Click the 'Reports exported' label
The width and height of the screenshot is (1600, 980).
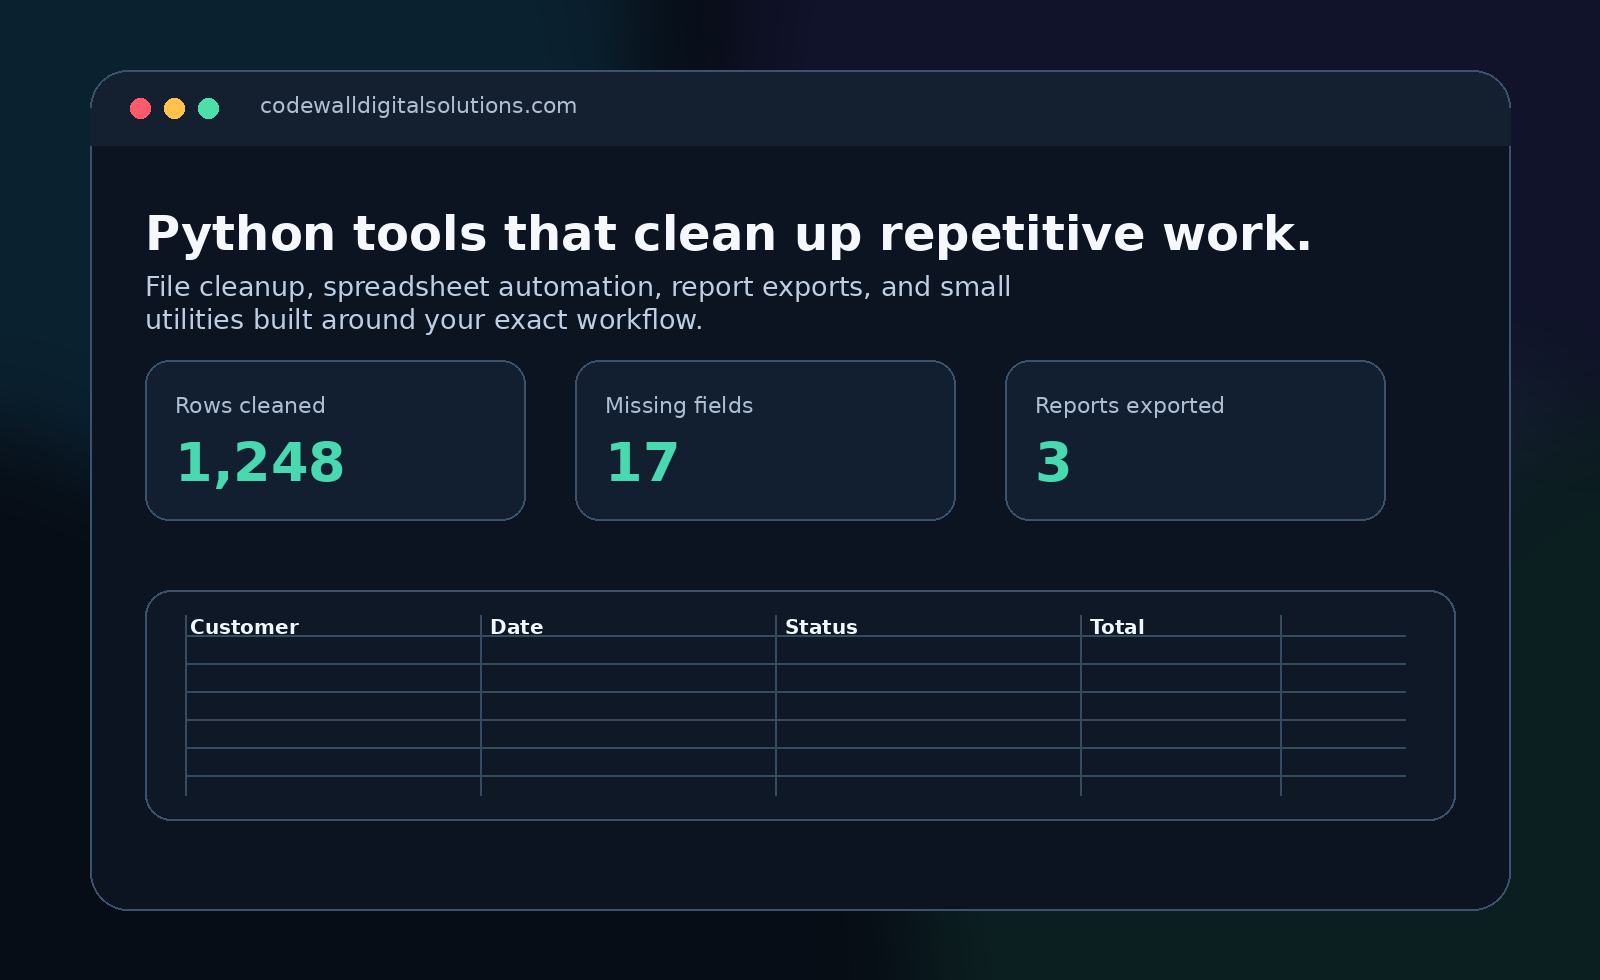(x=1129, y=406)
